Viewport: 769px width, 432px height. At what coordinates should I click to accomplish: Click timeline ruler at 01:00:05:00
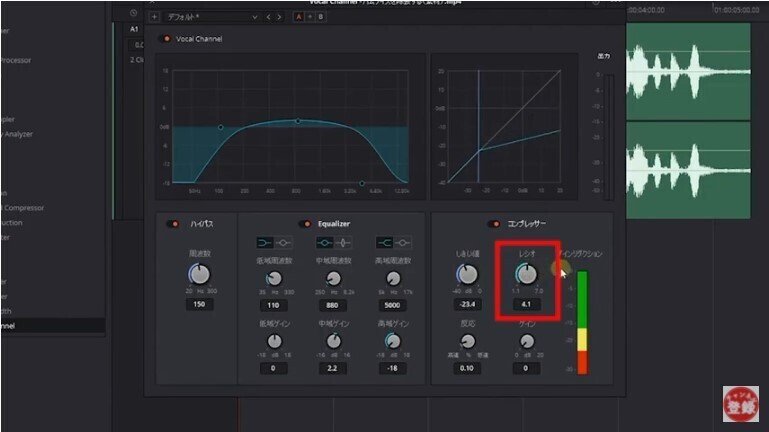tap(736, 10)
